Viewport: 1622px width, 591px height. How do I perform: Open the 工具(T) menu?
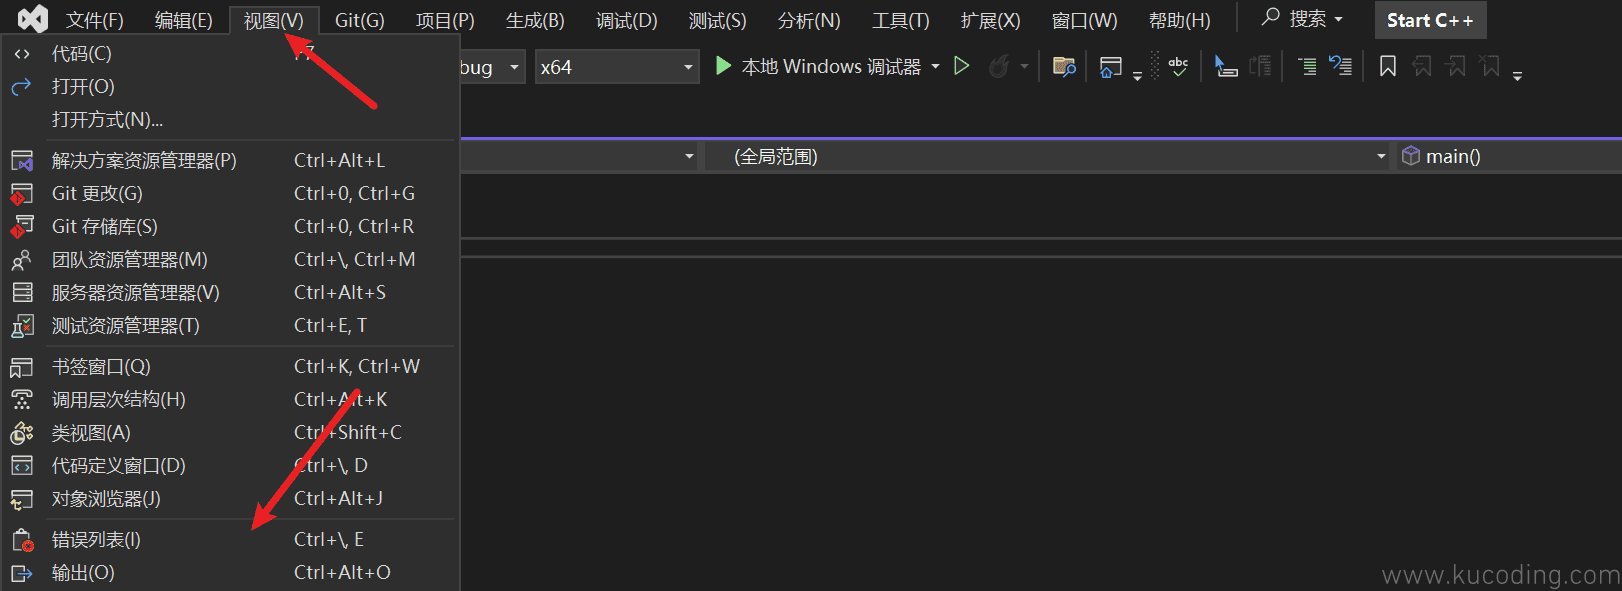[x=900, y=21]
